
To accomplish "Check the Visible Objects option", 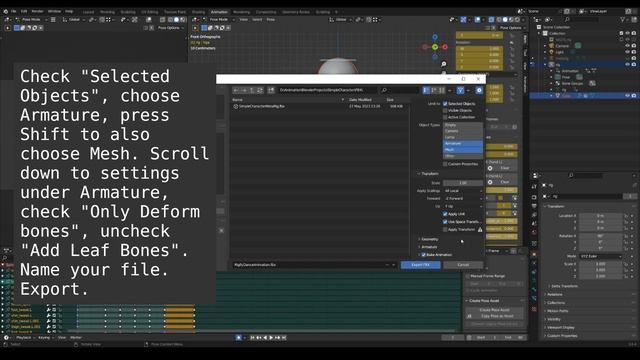I will 445,110.
